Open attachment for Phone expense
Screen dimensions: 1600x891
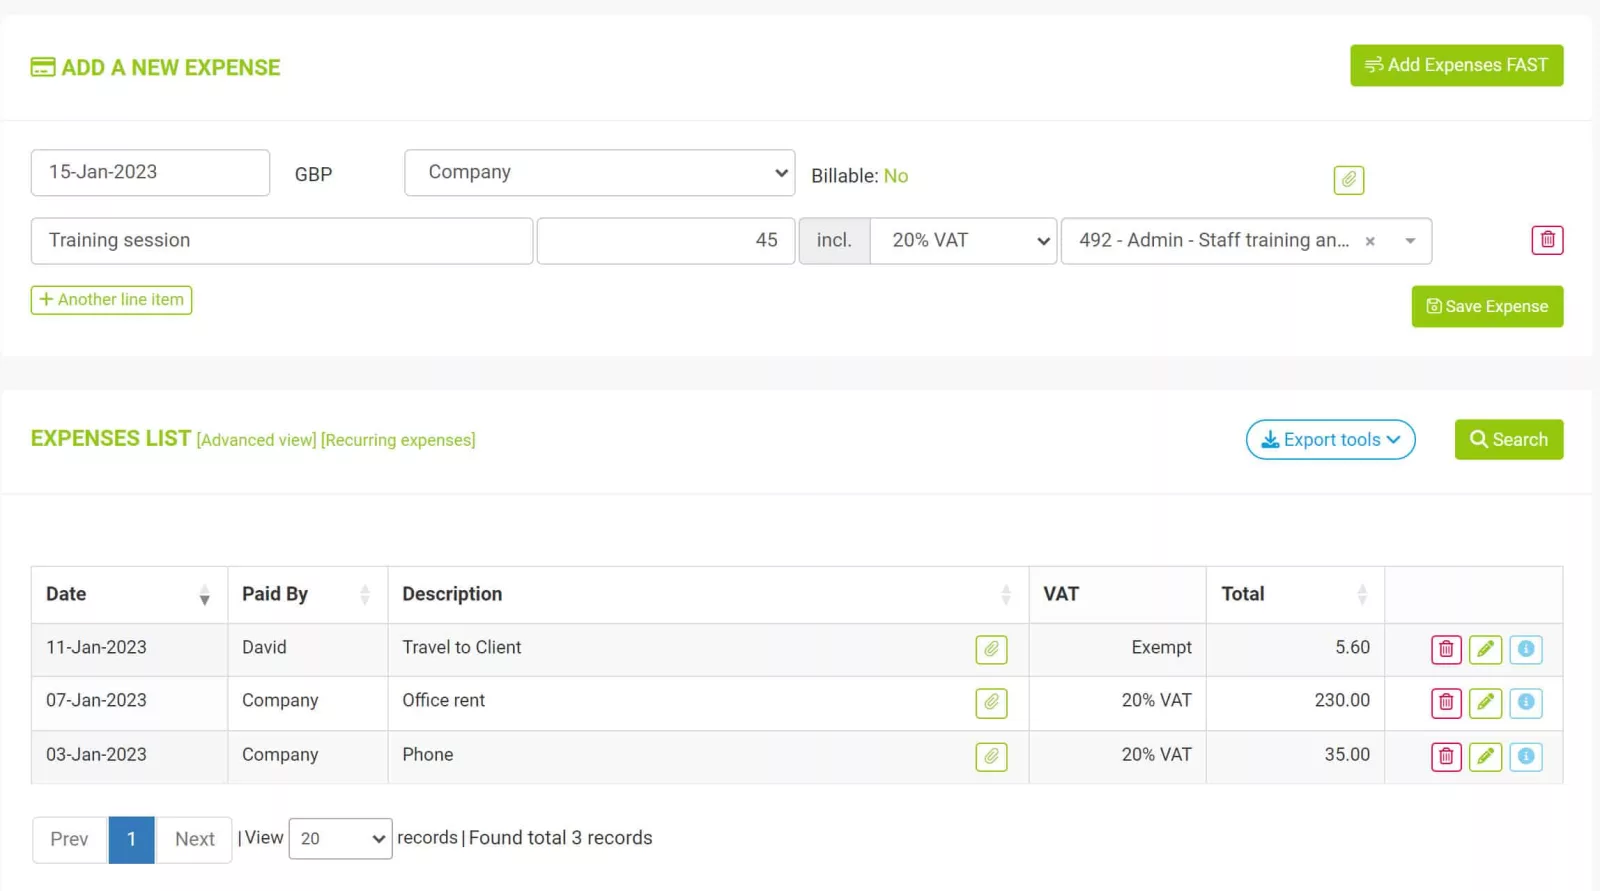click(991, 756)
